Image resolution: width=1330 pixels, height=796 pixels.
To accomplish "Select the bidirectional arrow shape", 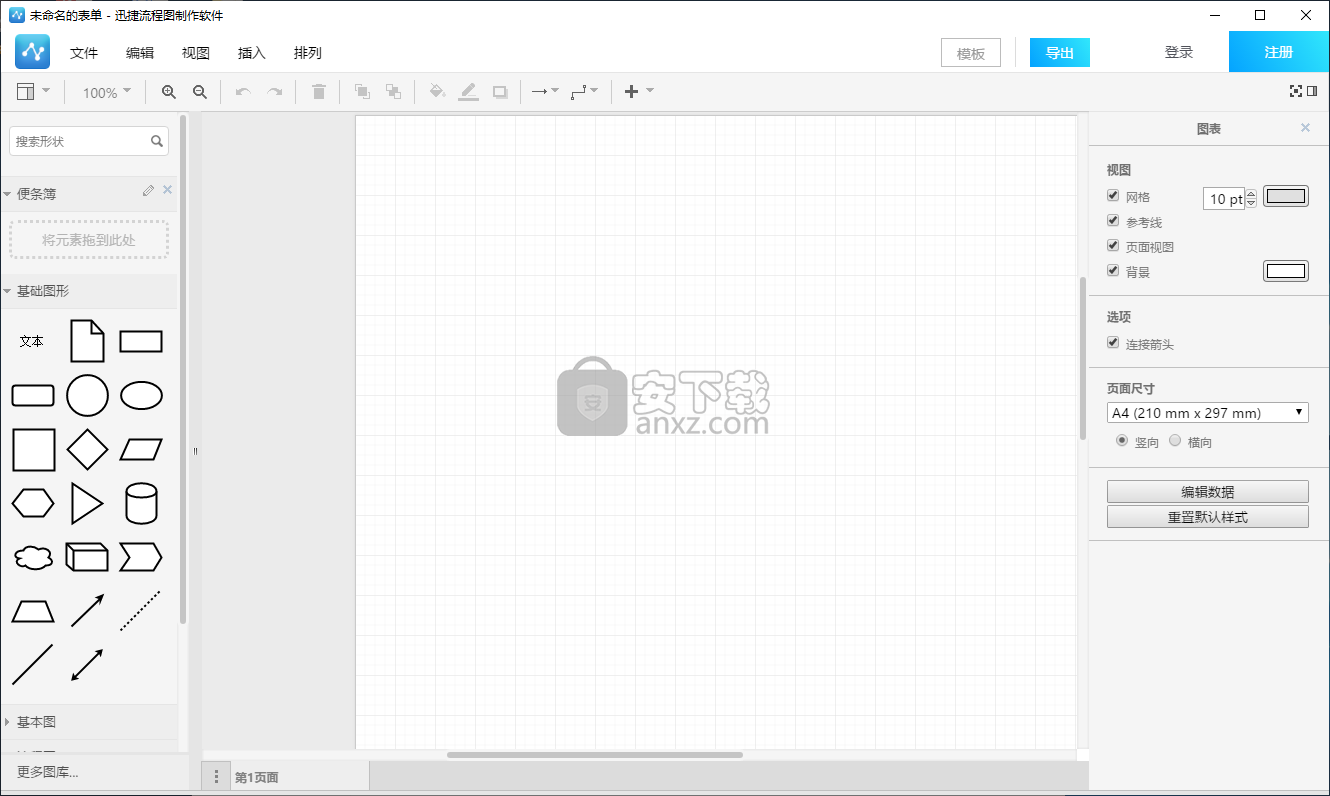I will point(87,665).
